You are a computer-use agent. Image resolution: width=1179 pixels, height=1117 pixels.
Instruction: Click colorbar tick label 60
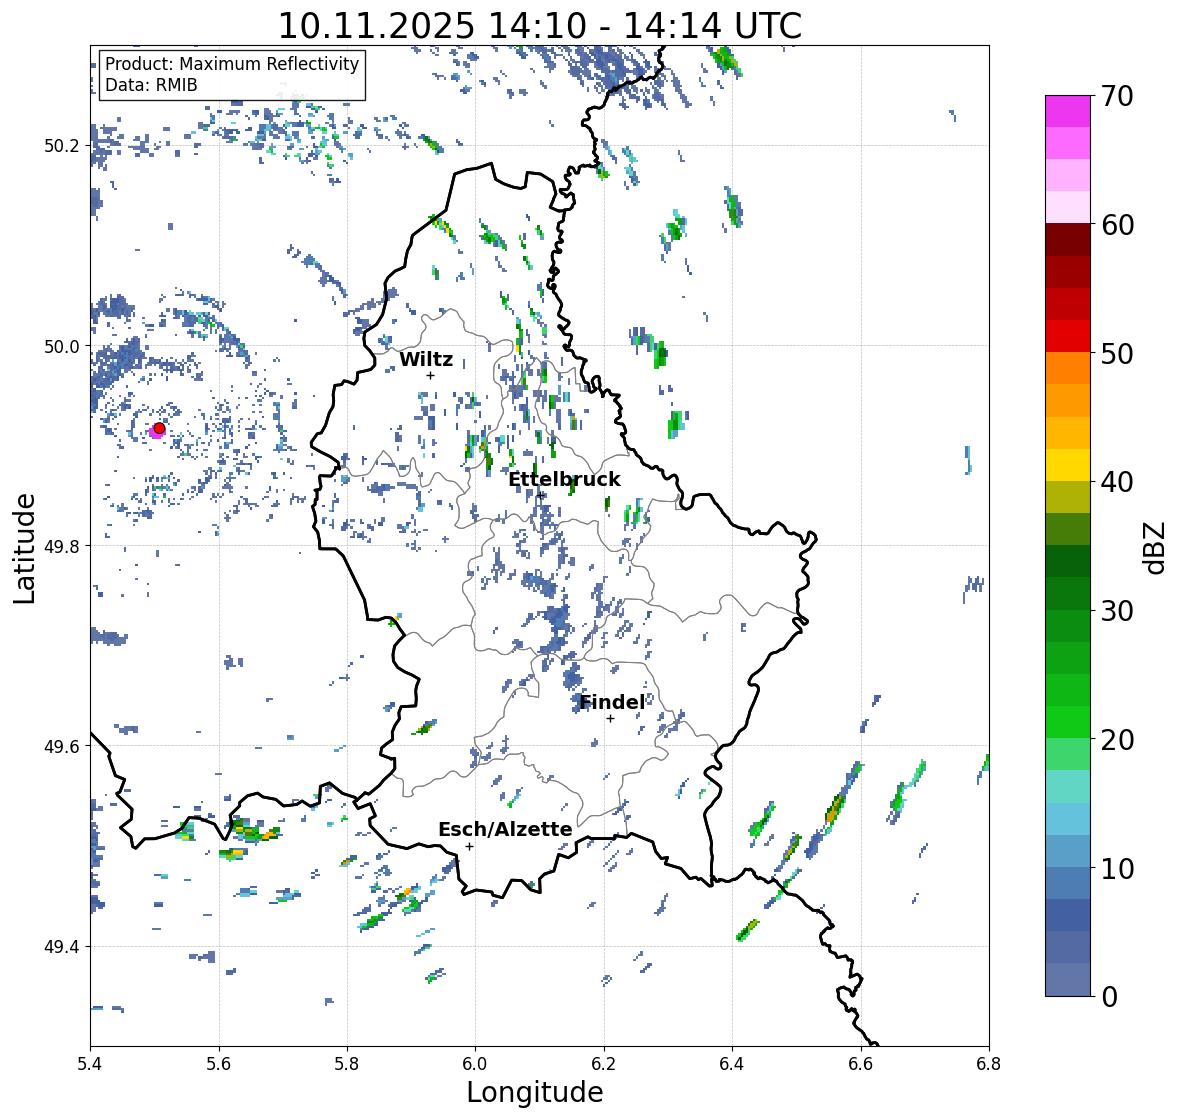[1117, 225]
